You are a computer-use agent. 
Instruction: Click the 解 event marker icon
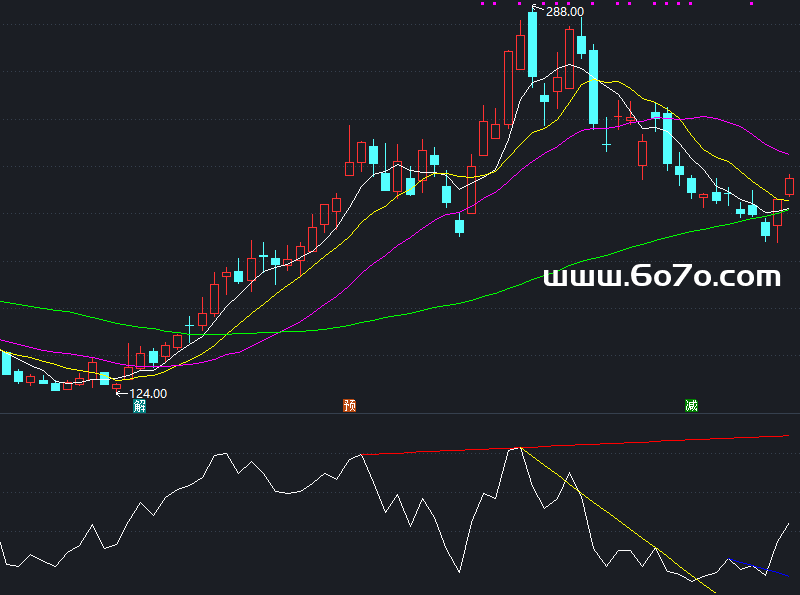pyautogui.click(x=139, y=406)
